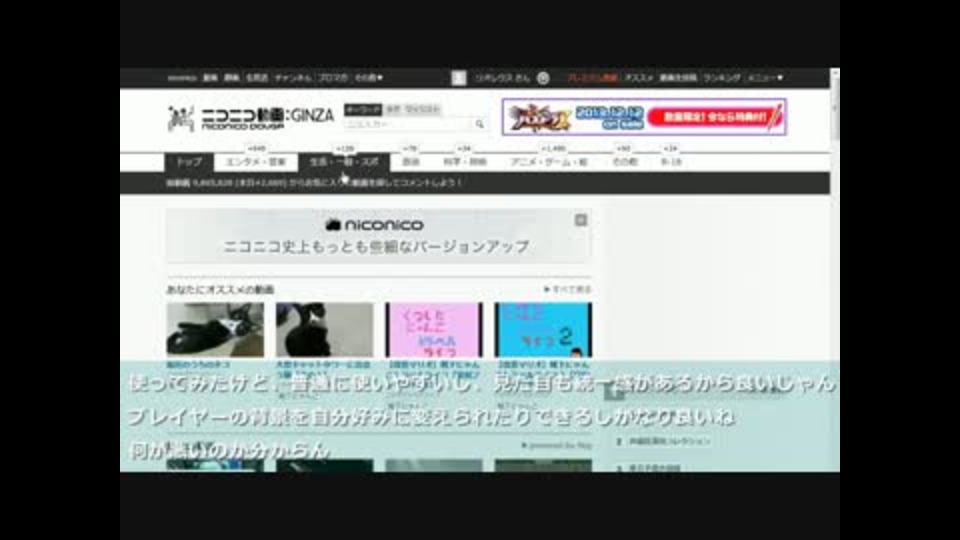Select the R-18 category tab
The width and height of the screenshot is (960, 540).
click(671, 162)
